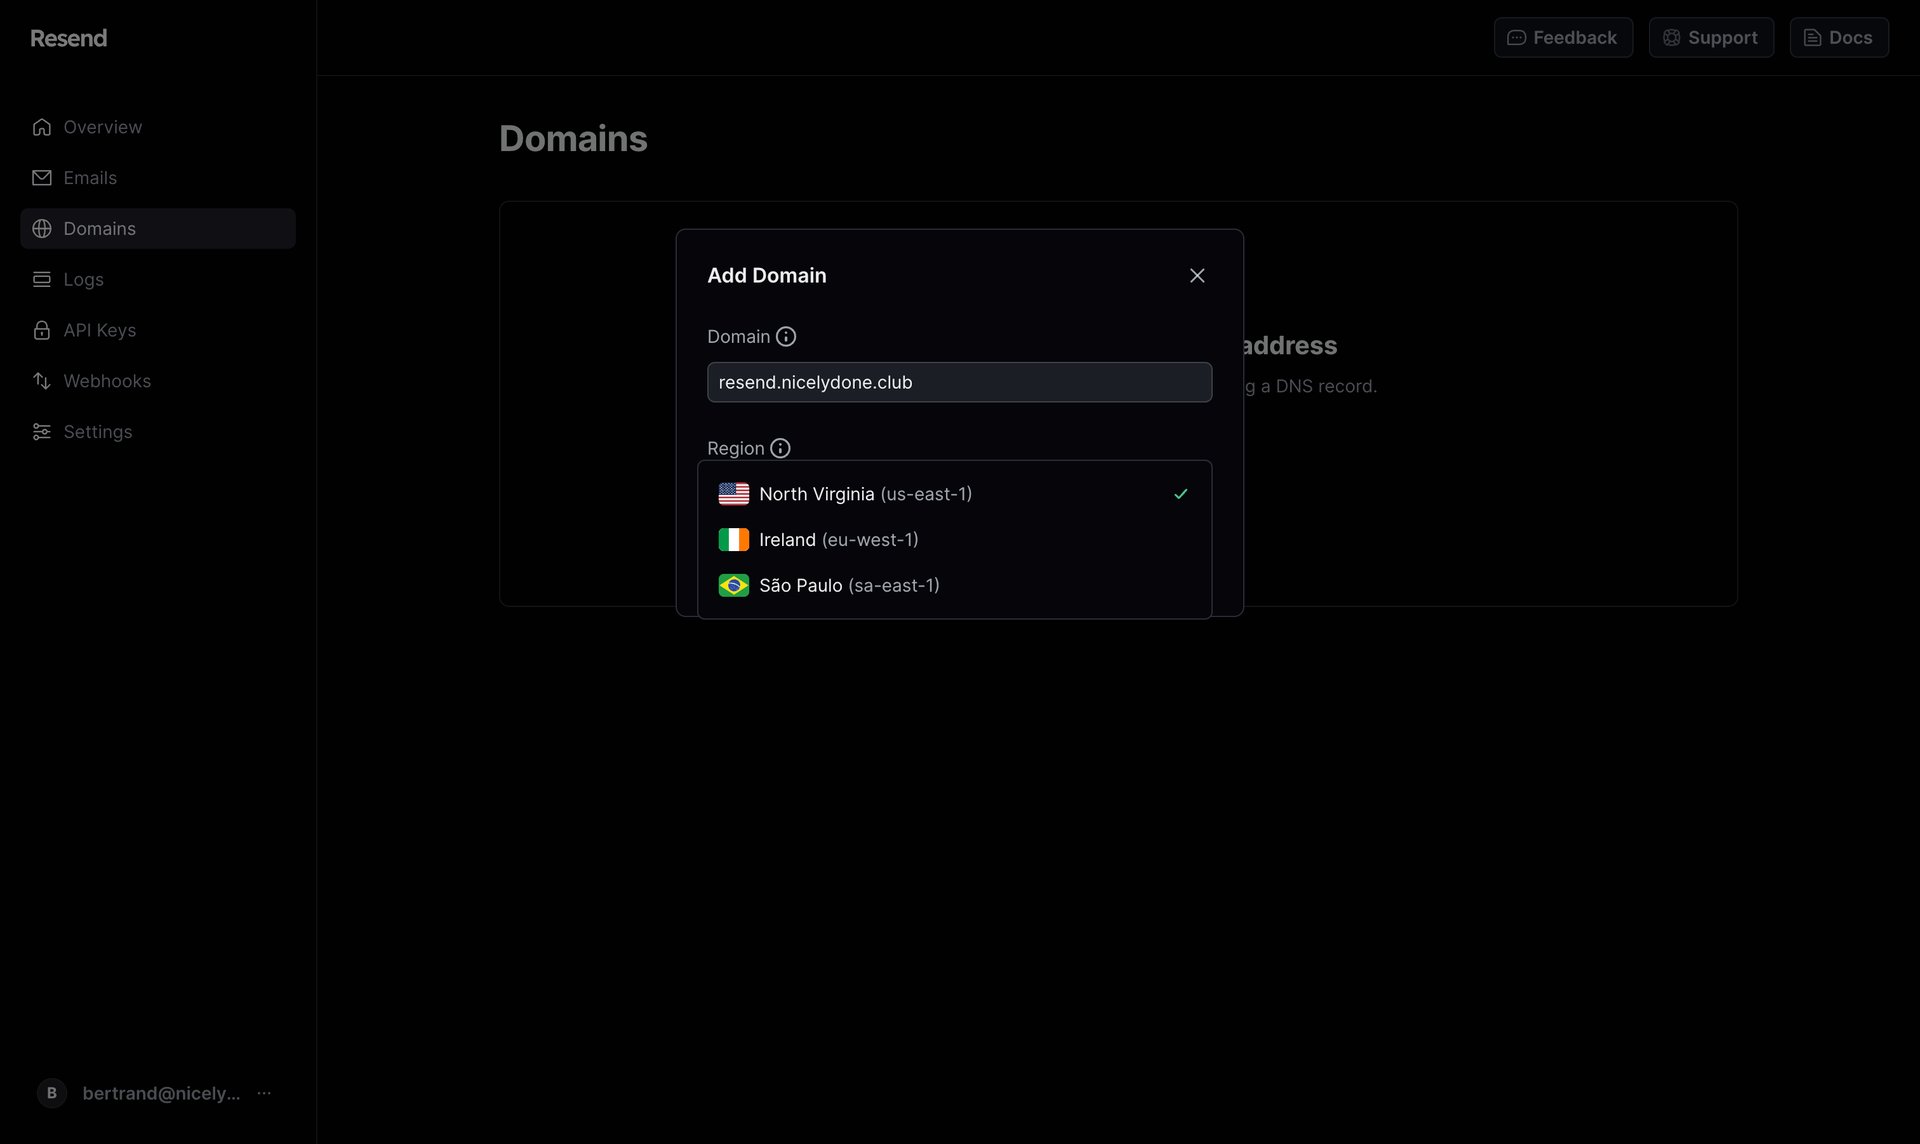1920x1144 pixels.
Task: Close the Add Domain dialog
Action: click(x=1197, y=275)
